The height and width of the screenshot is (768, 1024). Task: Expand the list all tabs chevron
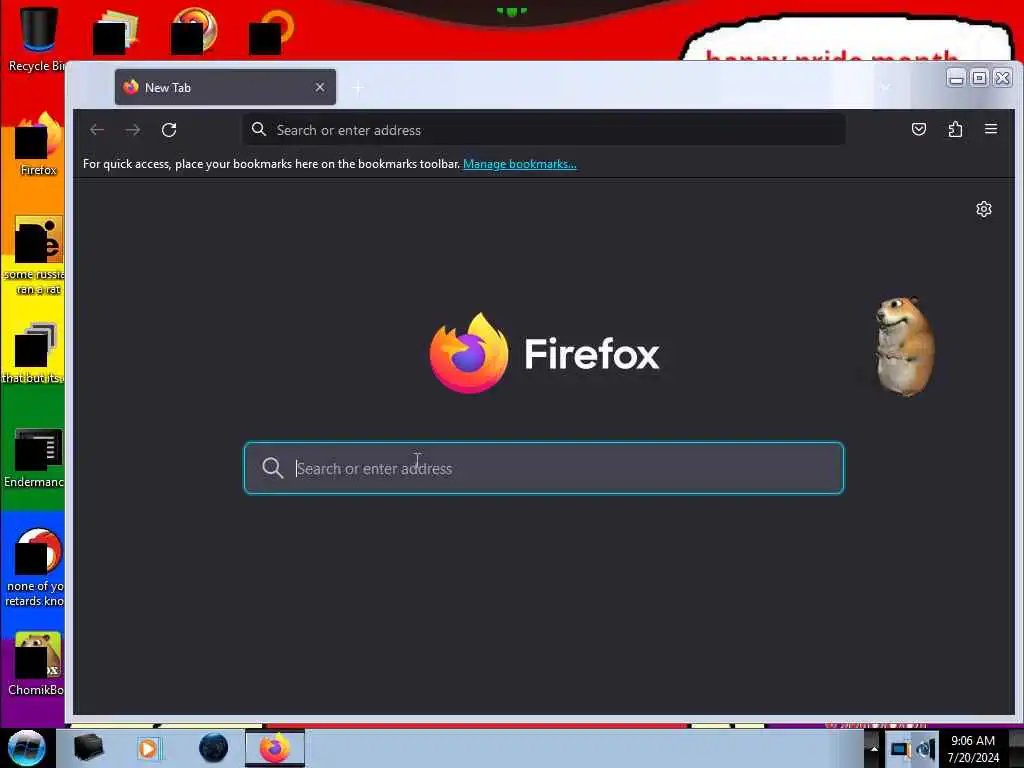coord(885,88)
